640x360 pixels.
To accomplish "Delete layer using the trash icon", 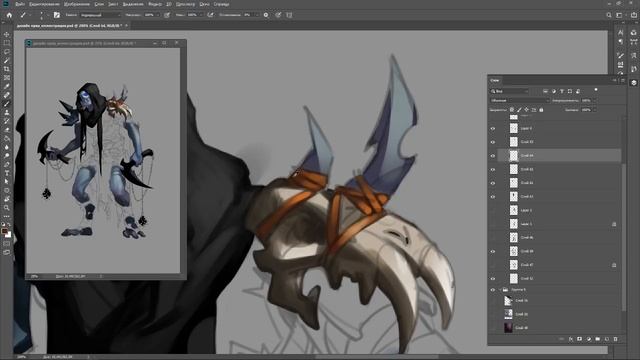I will pyautogui.click(x=616, y=339).
